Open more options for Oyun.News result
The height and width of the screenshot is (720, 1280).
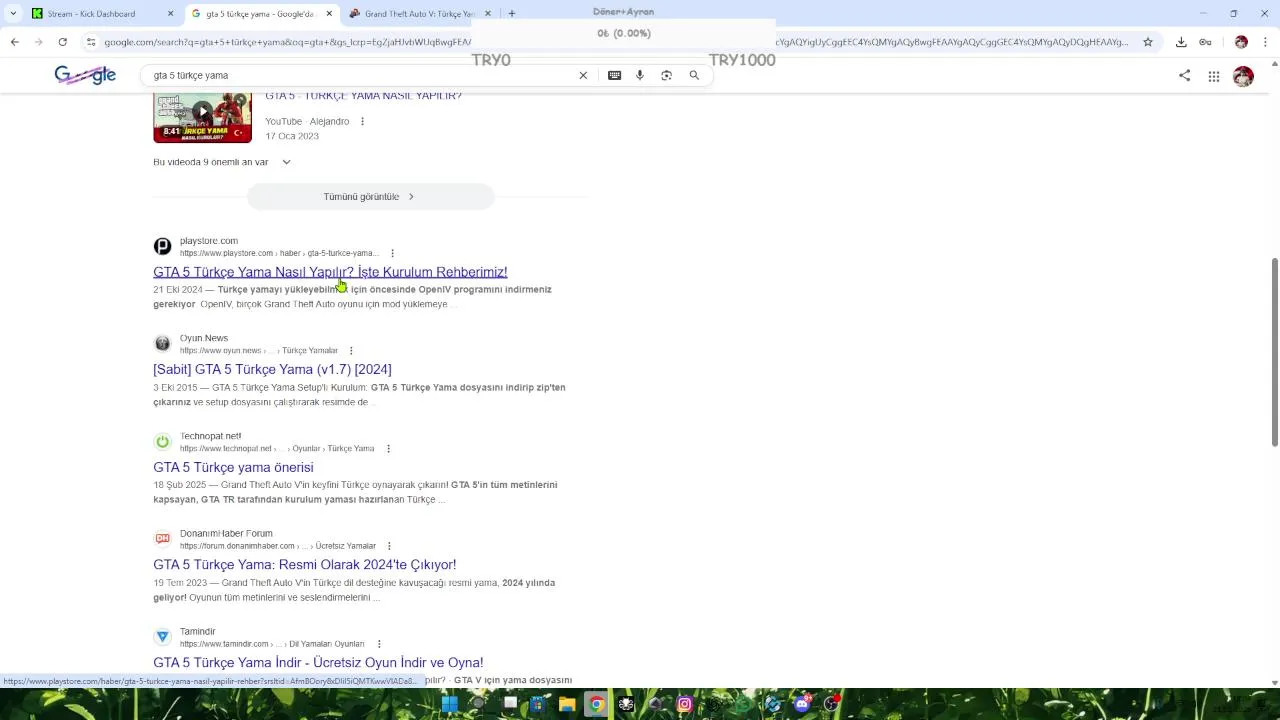pyautogui.click(x=350, y=351)
